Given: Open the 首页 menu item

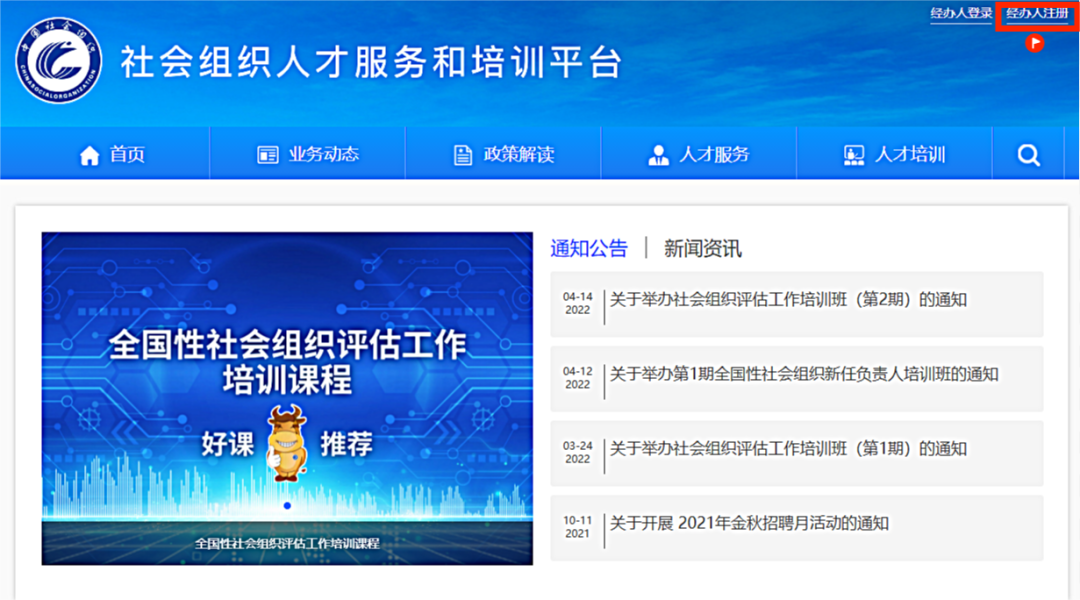Looking at the screenshot, I should tap(127, 155).
